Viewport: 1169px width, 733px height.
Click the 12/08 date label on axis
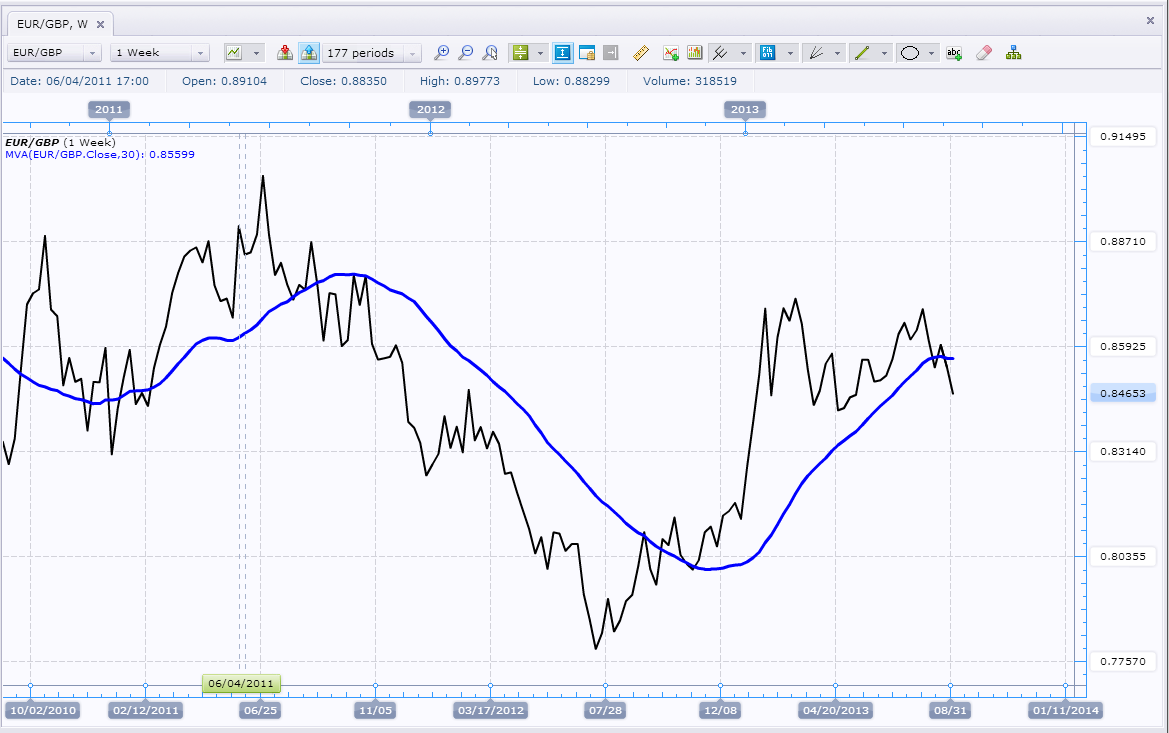coord(720,710)
